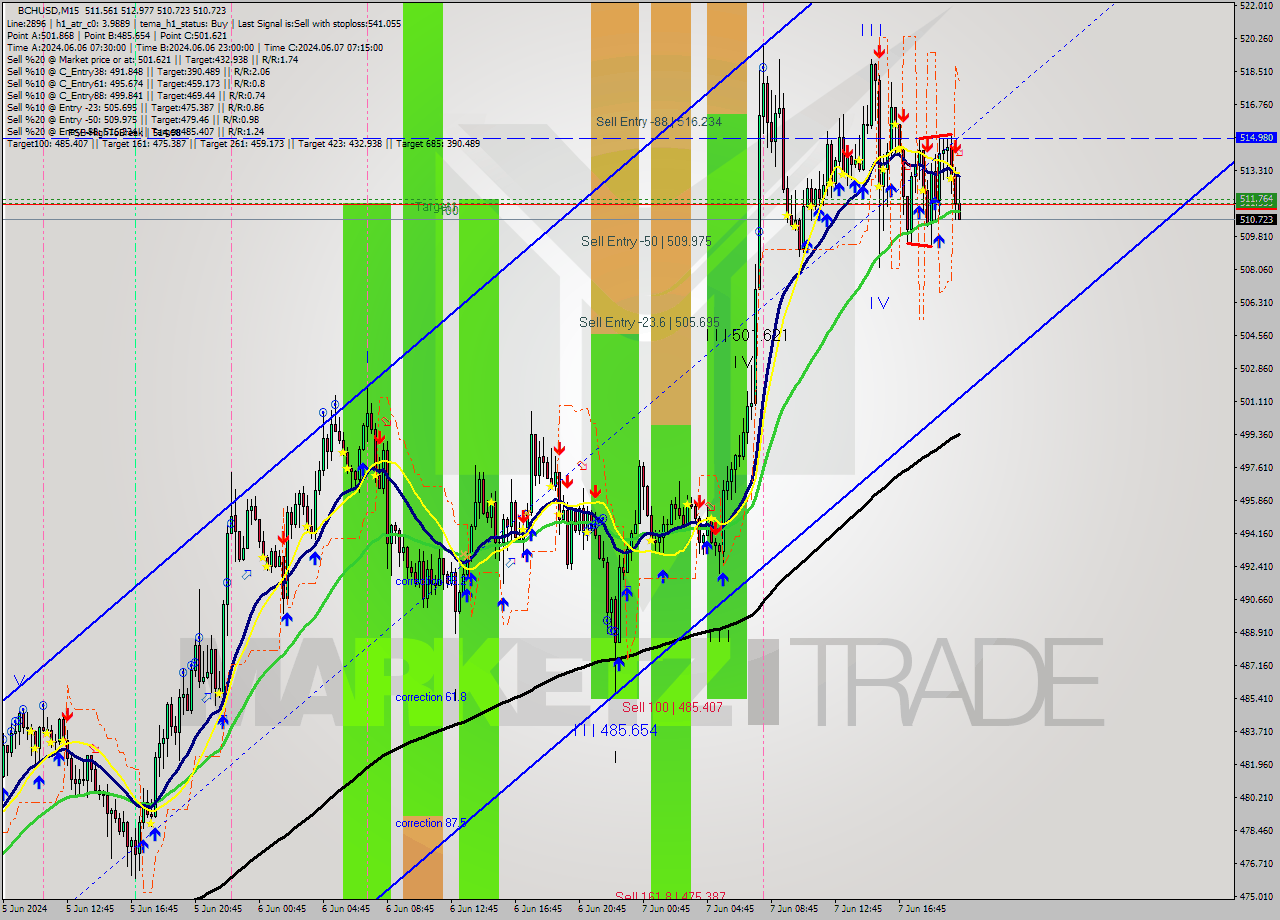Click the 494.160 price axis value
1280x920 pixels.
1256,534
